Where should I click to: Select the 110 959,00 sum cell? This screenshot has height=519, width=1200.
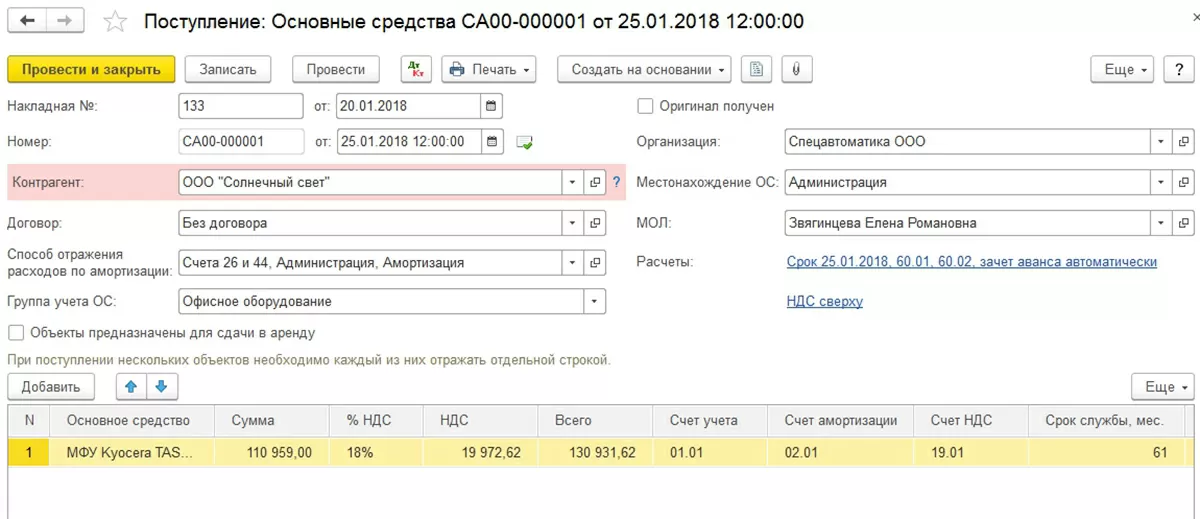tap(271, 453)
